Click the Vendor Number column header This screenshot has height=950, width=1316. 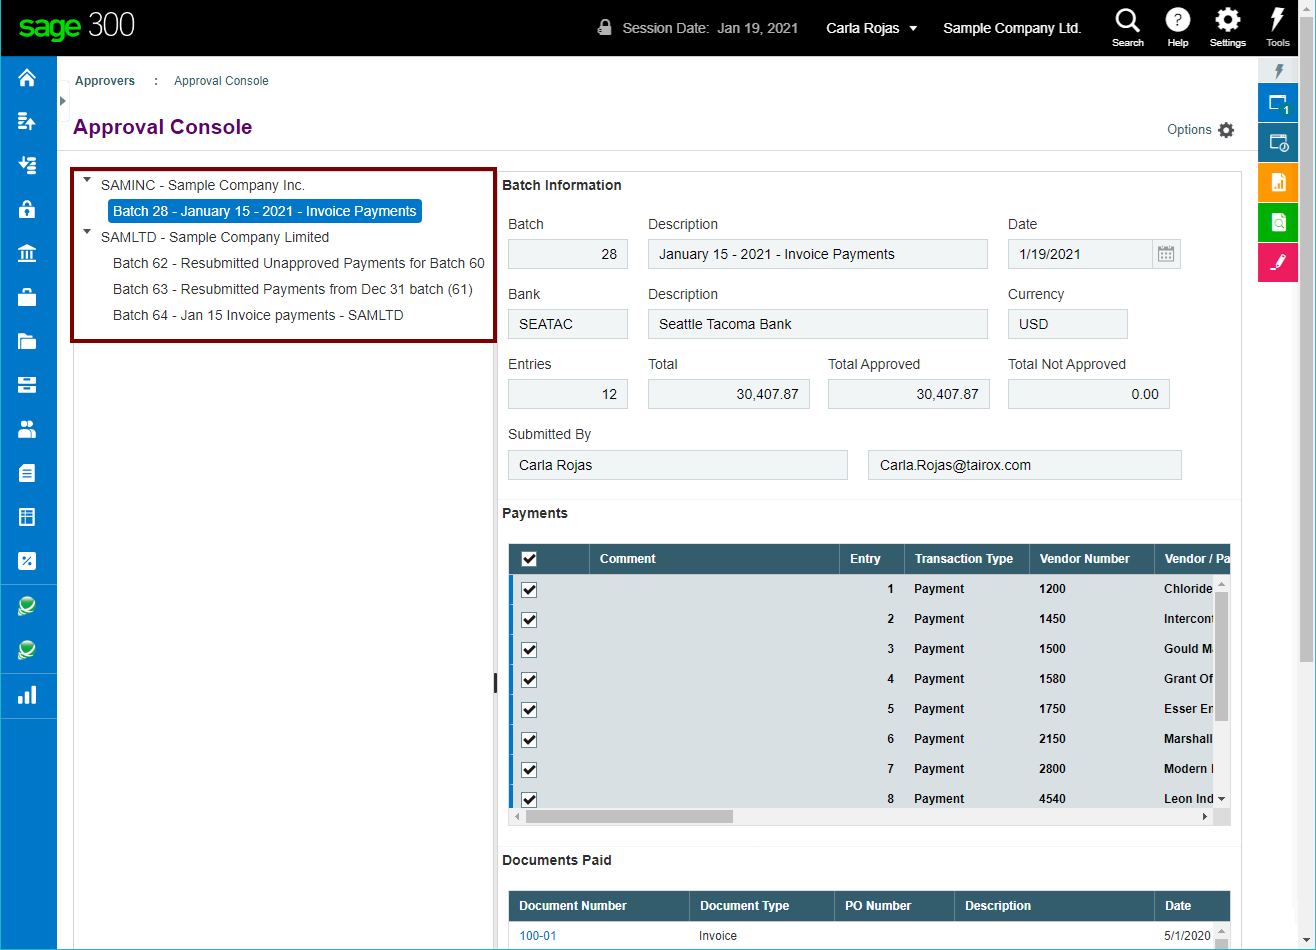click(1091, 559)
